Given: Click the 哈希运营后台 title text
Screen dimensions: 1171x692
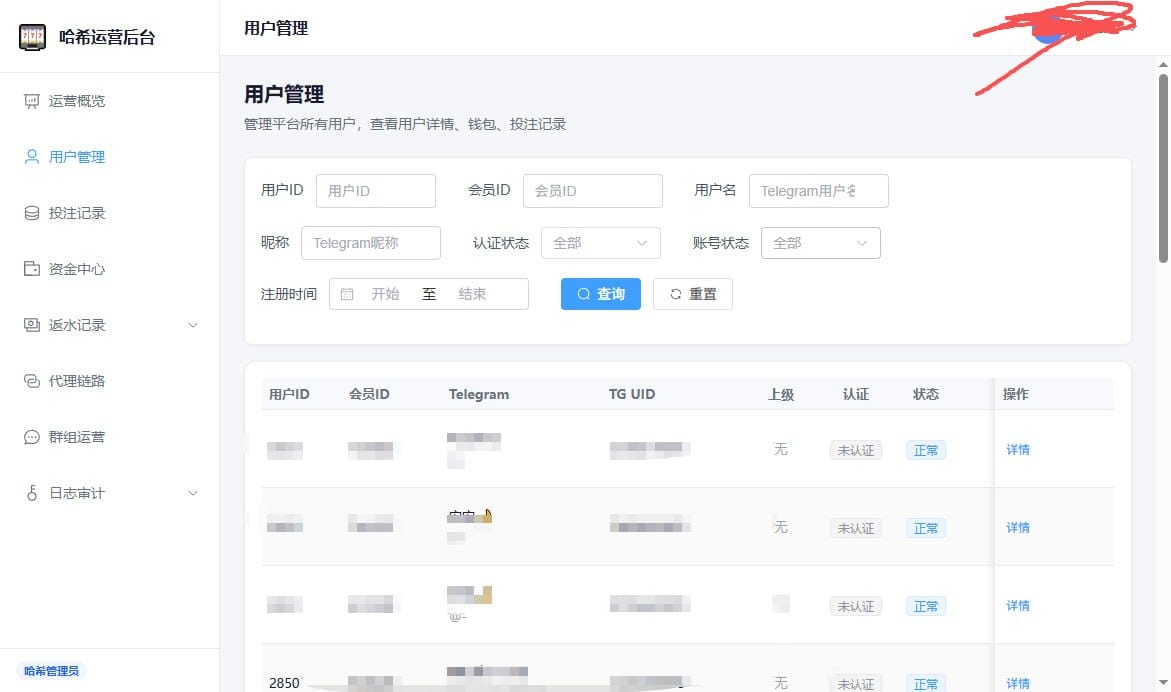Looking at the screenshot, I should click(x=107, y=37).
